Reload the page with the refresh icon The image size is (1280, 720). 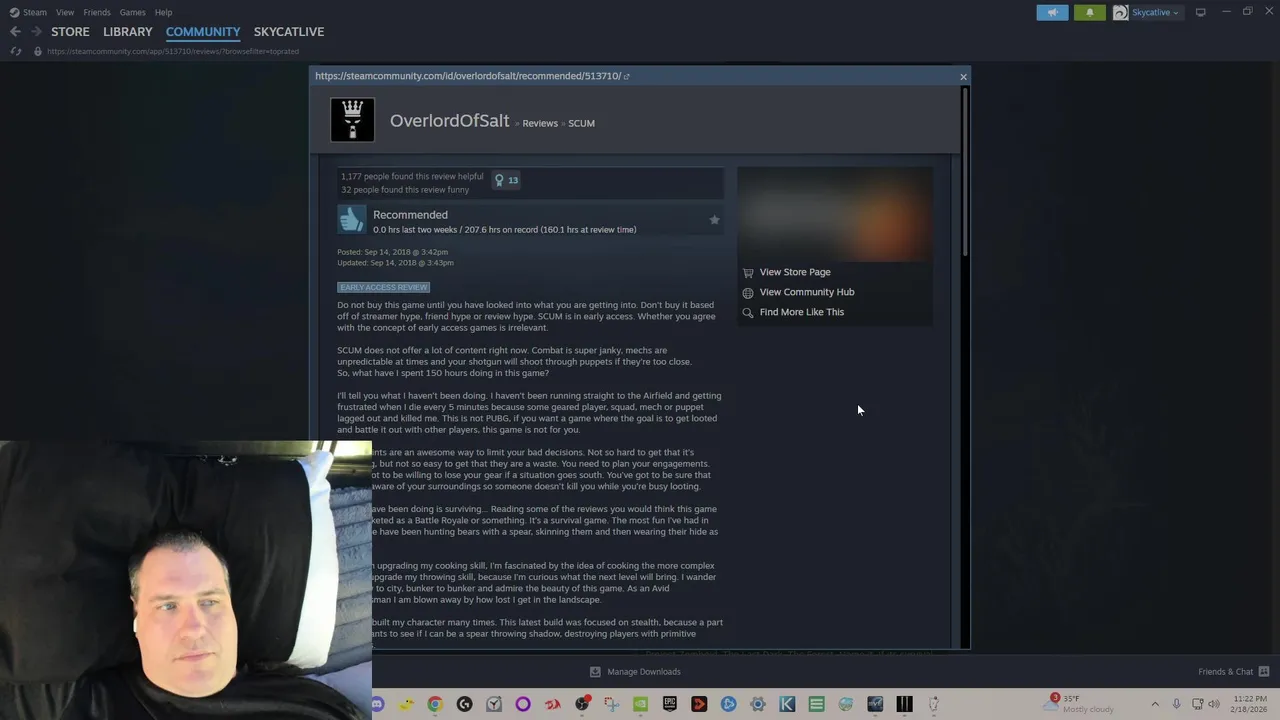point(16,51)
